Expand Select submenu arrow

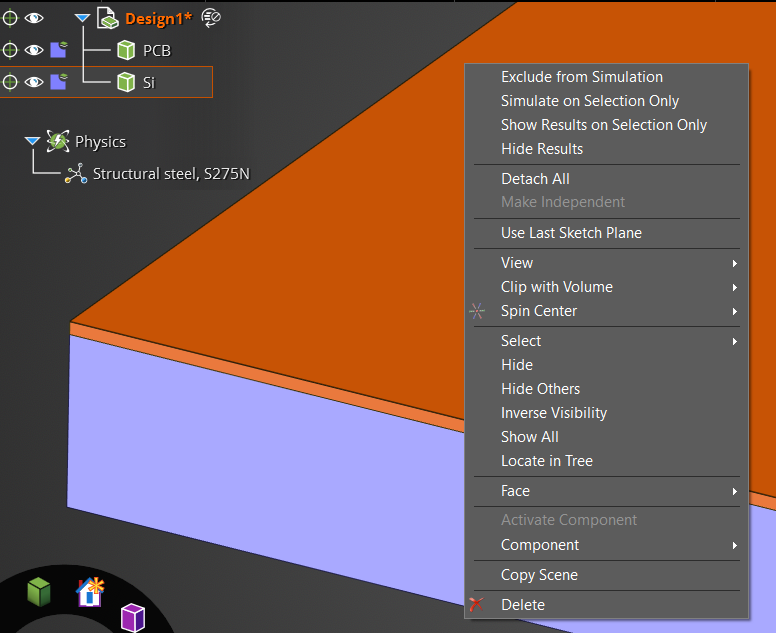735,341
